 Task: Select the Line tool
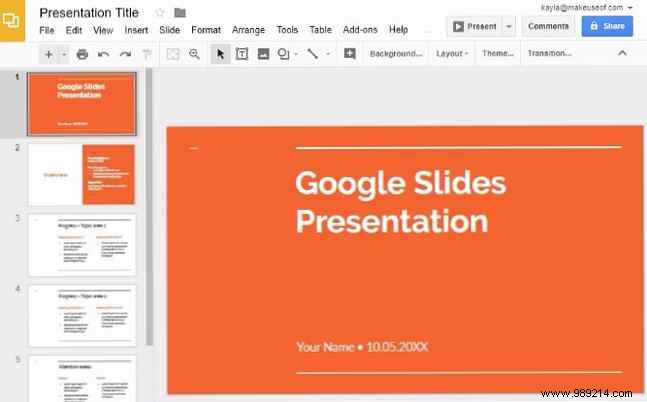click(313, 54)
